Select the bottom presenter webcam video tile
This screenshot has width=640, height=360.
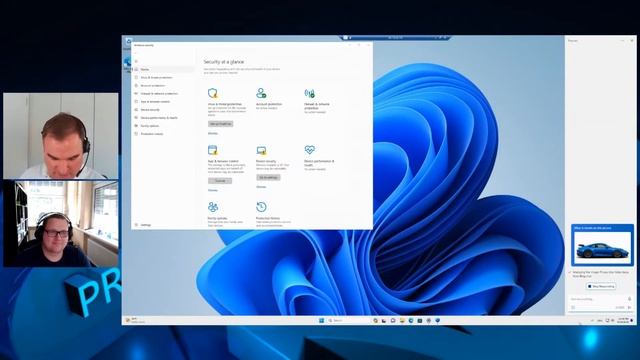pos(61,224)
